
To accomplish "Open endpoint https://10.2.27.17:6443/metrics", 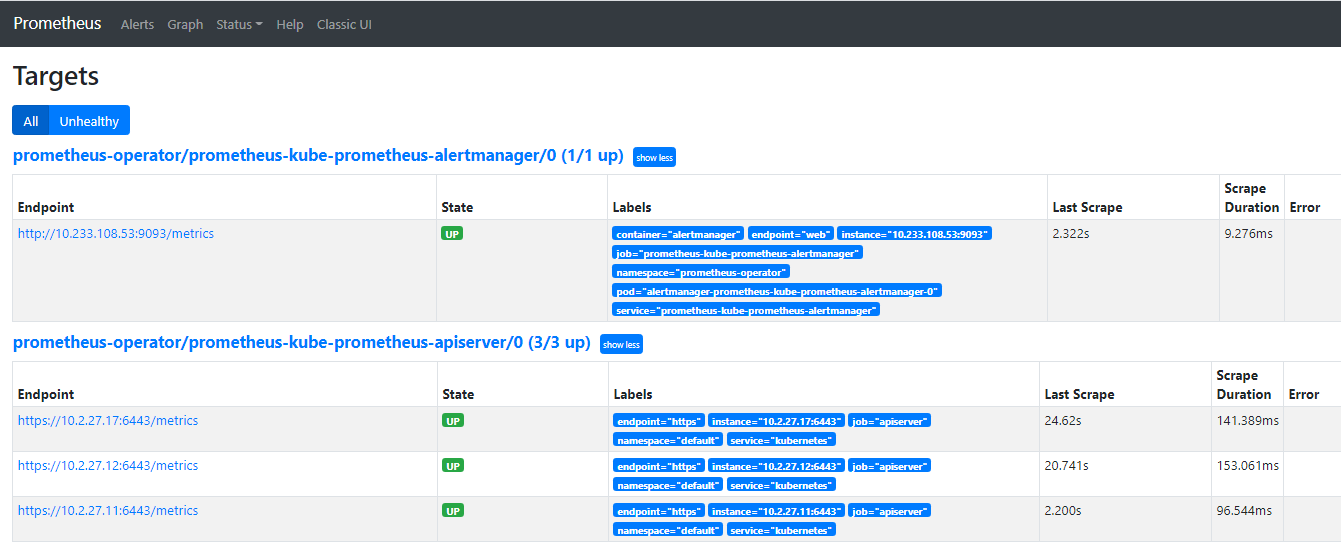I will tap(108, 421).
